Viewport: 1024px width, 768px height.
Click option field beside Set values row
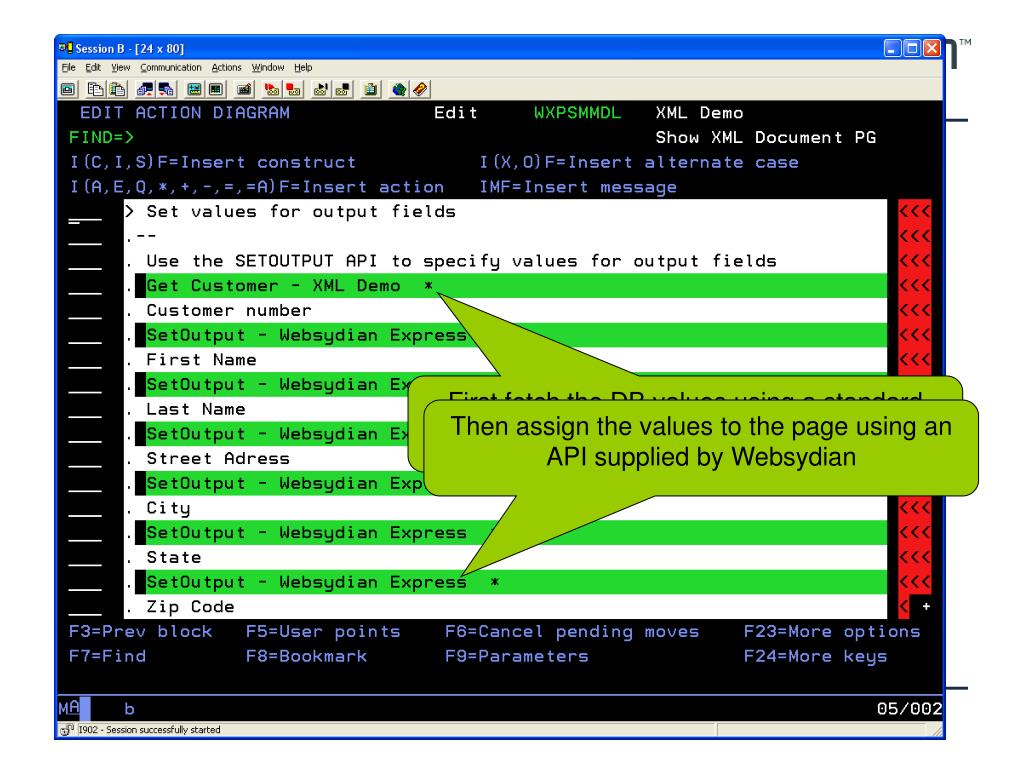[x=85, y=213]
